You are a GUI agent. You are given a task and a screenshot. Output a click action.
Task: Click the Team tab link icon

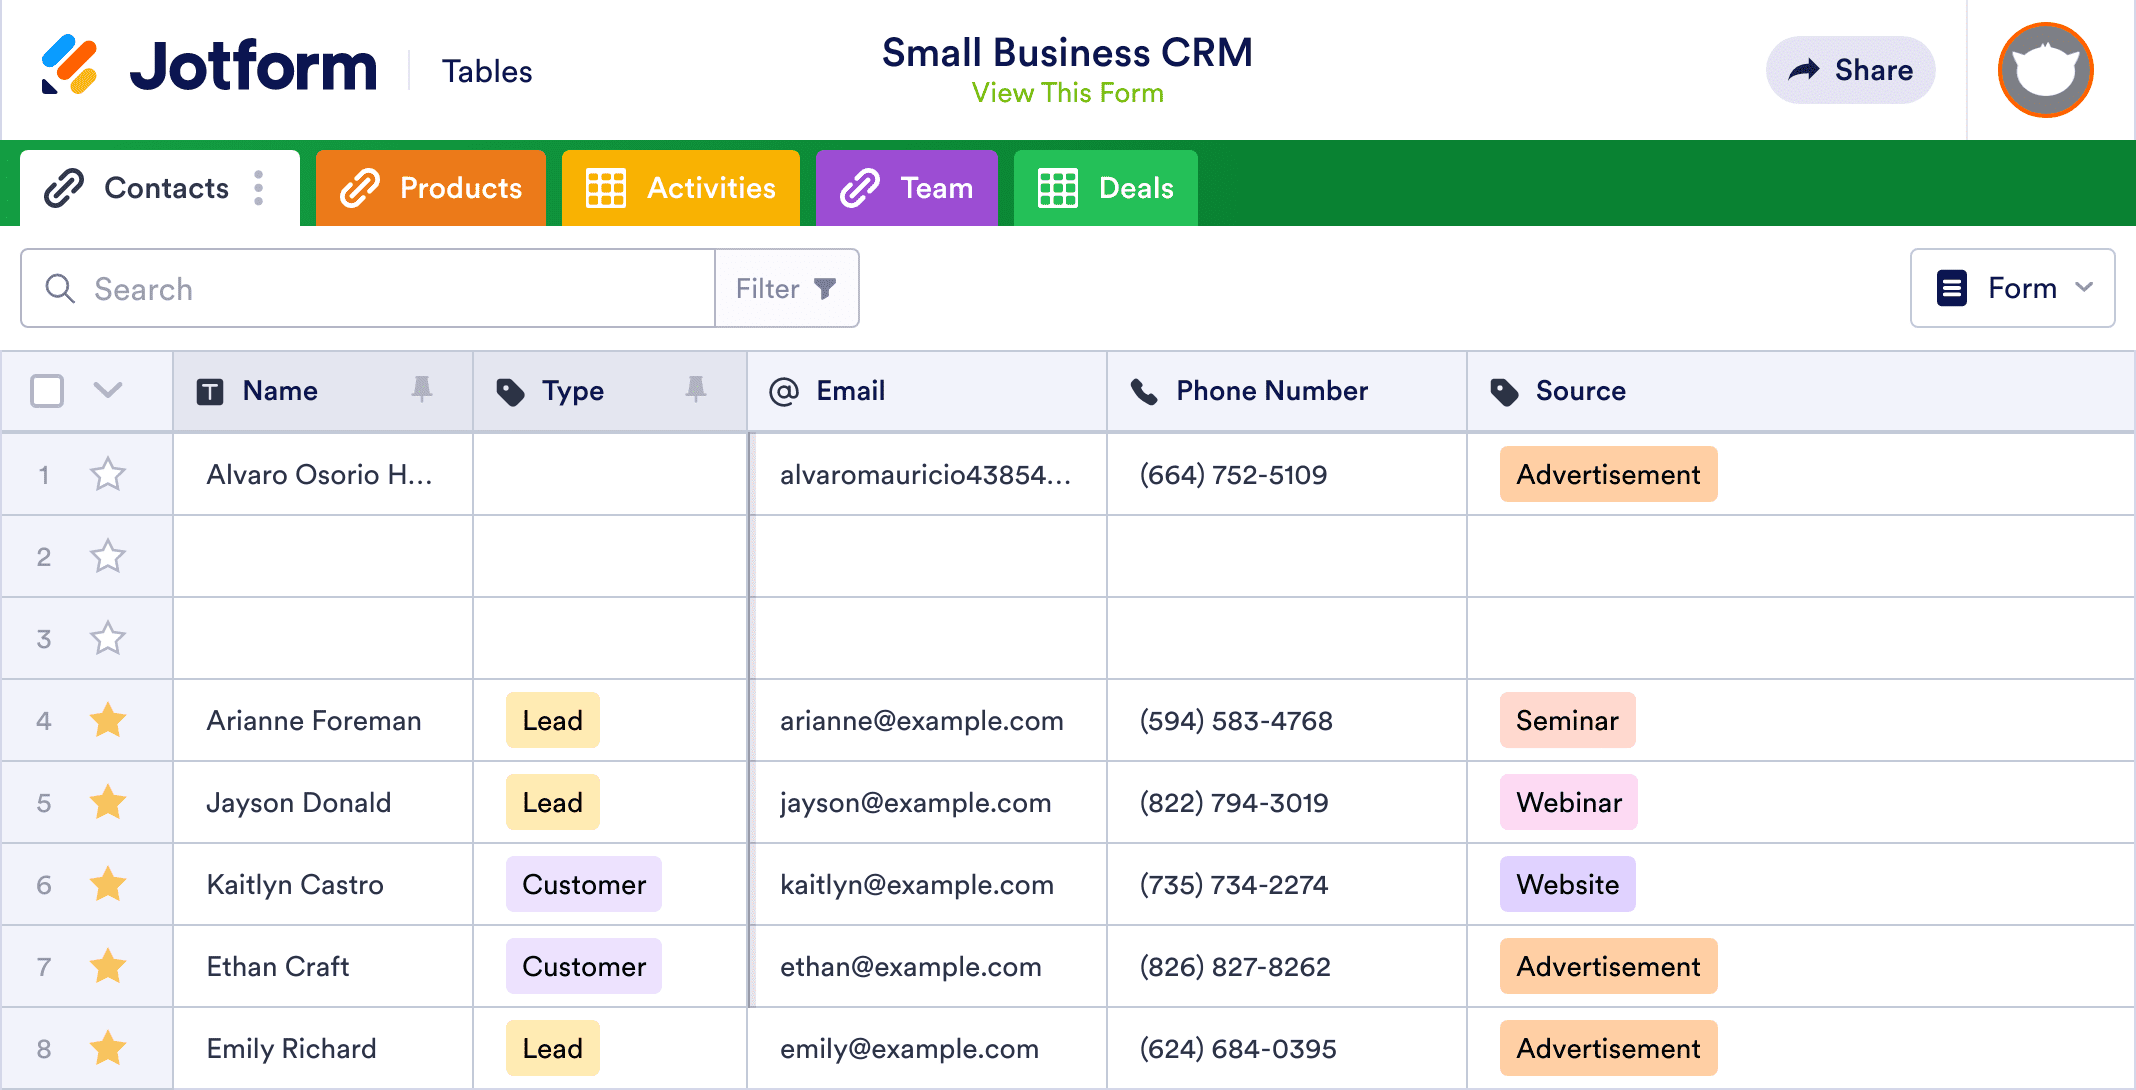(x=860, y=188)
